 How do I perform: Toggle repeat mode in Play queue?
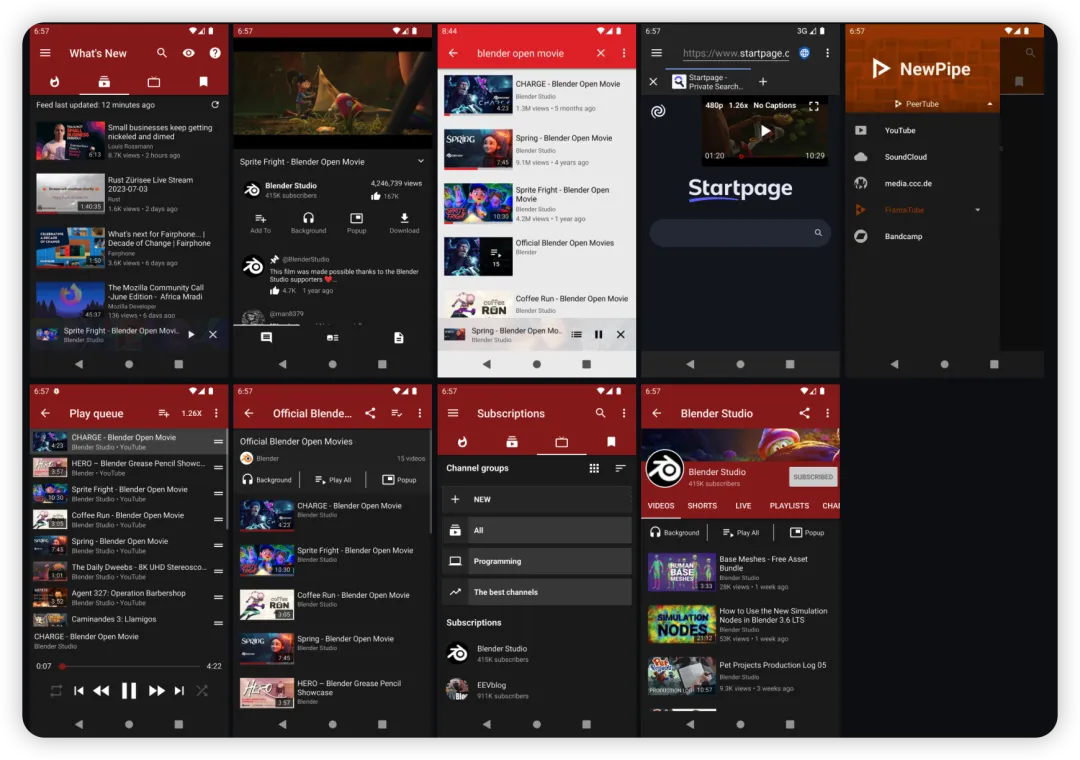pyautogui.click(x=56, y=690)
